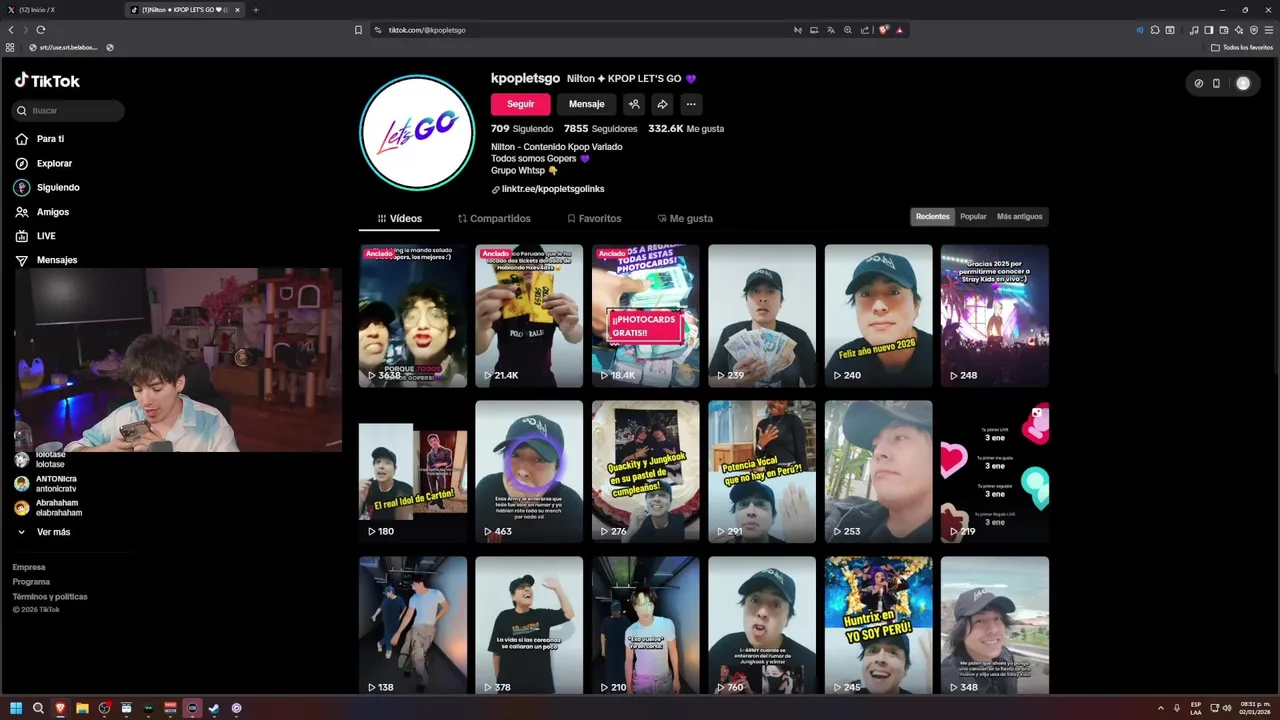
Task: Open pinned PHOTOCARDS GRATIS video
Action: click(x=645, y=316)
